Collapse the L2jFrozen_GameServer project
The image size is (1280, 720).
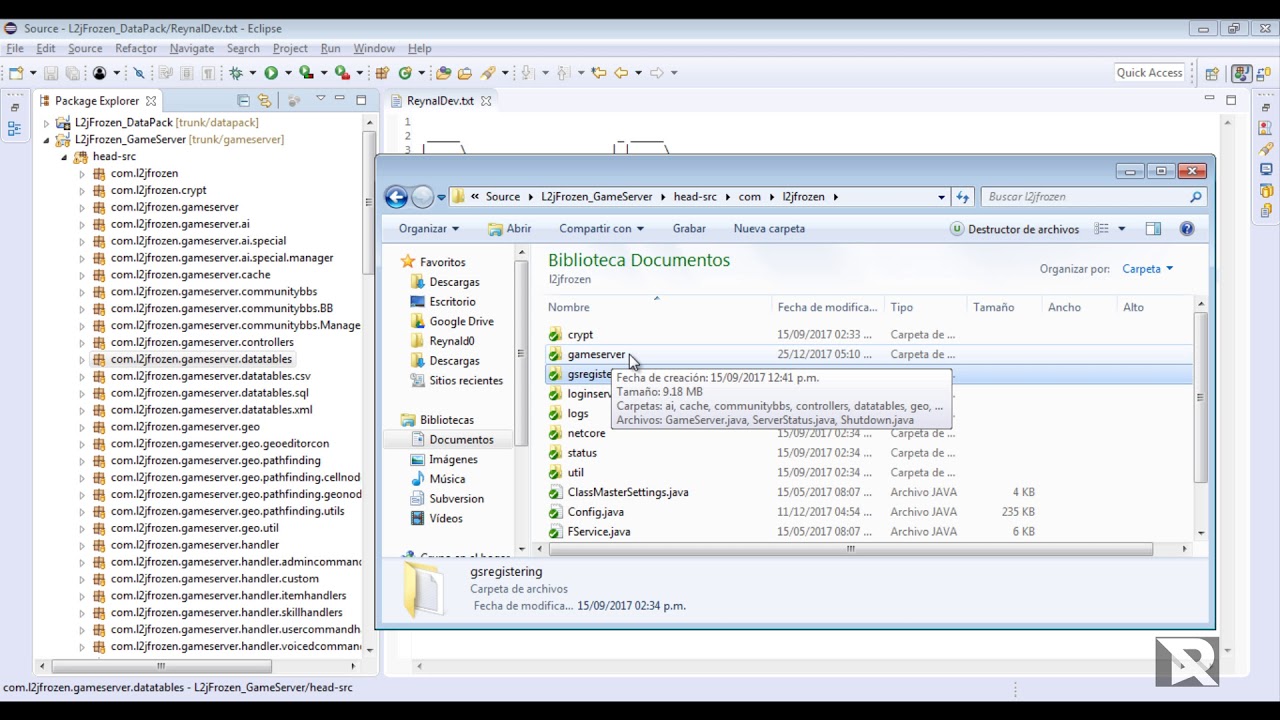pos(46,140)
